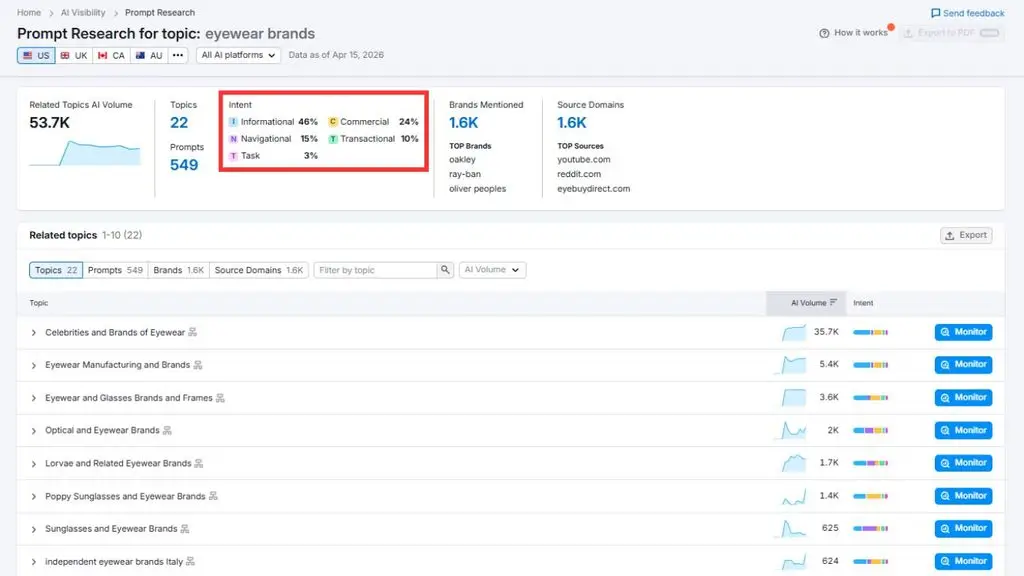Image resolution: width=1024 pixels, height=576 pixels.
Task: Click the cluster icon beside Eyewear Manufacturing and Brands
Action: click(198, 365)
